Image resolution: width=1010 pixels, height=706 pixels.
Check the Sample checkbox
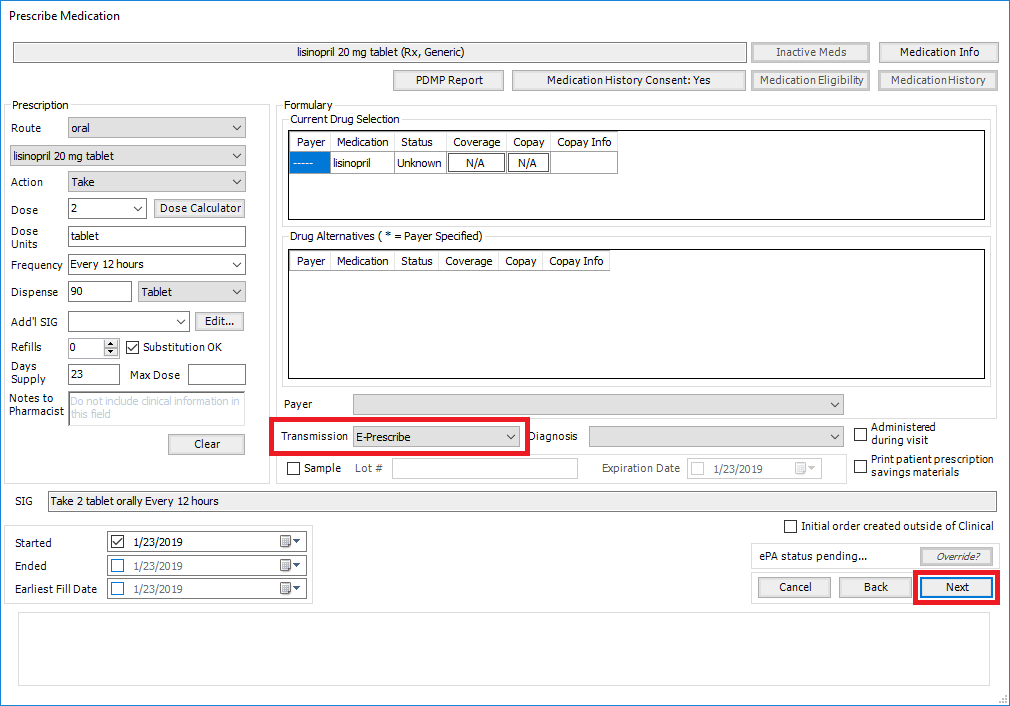tap(293, 468)
